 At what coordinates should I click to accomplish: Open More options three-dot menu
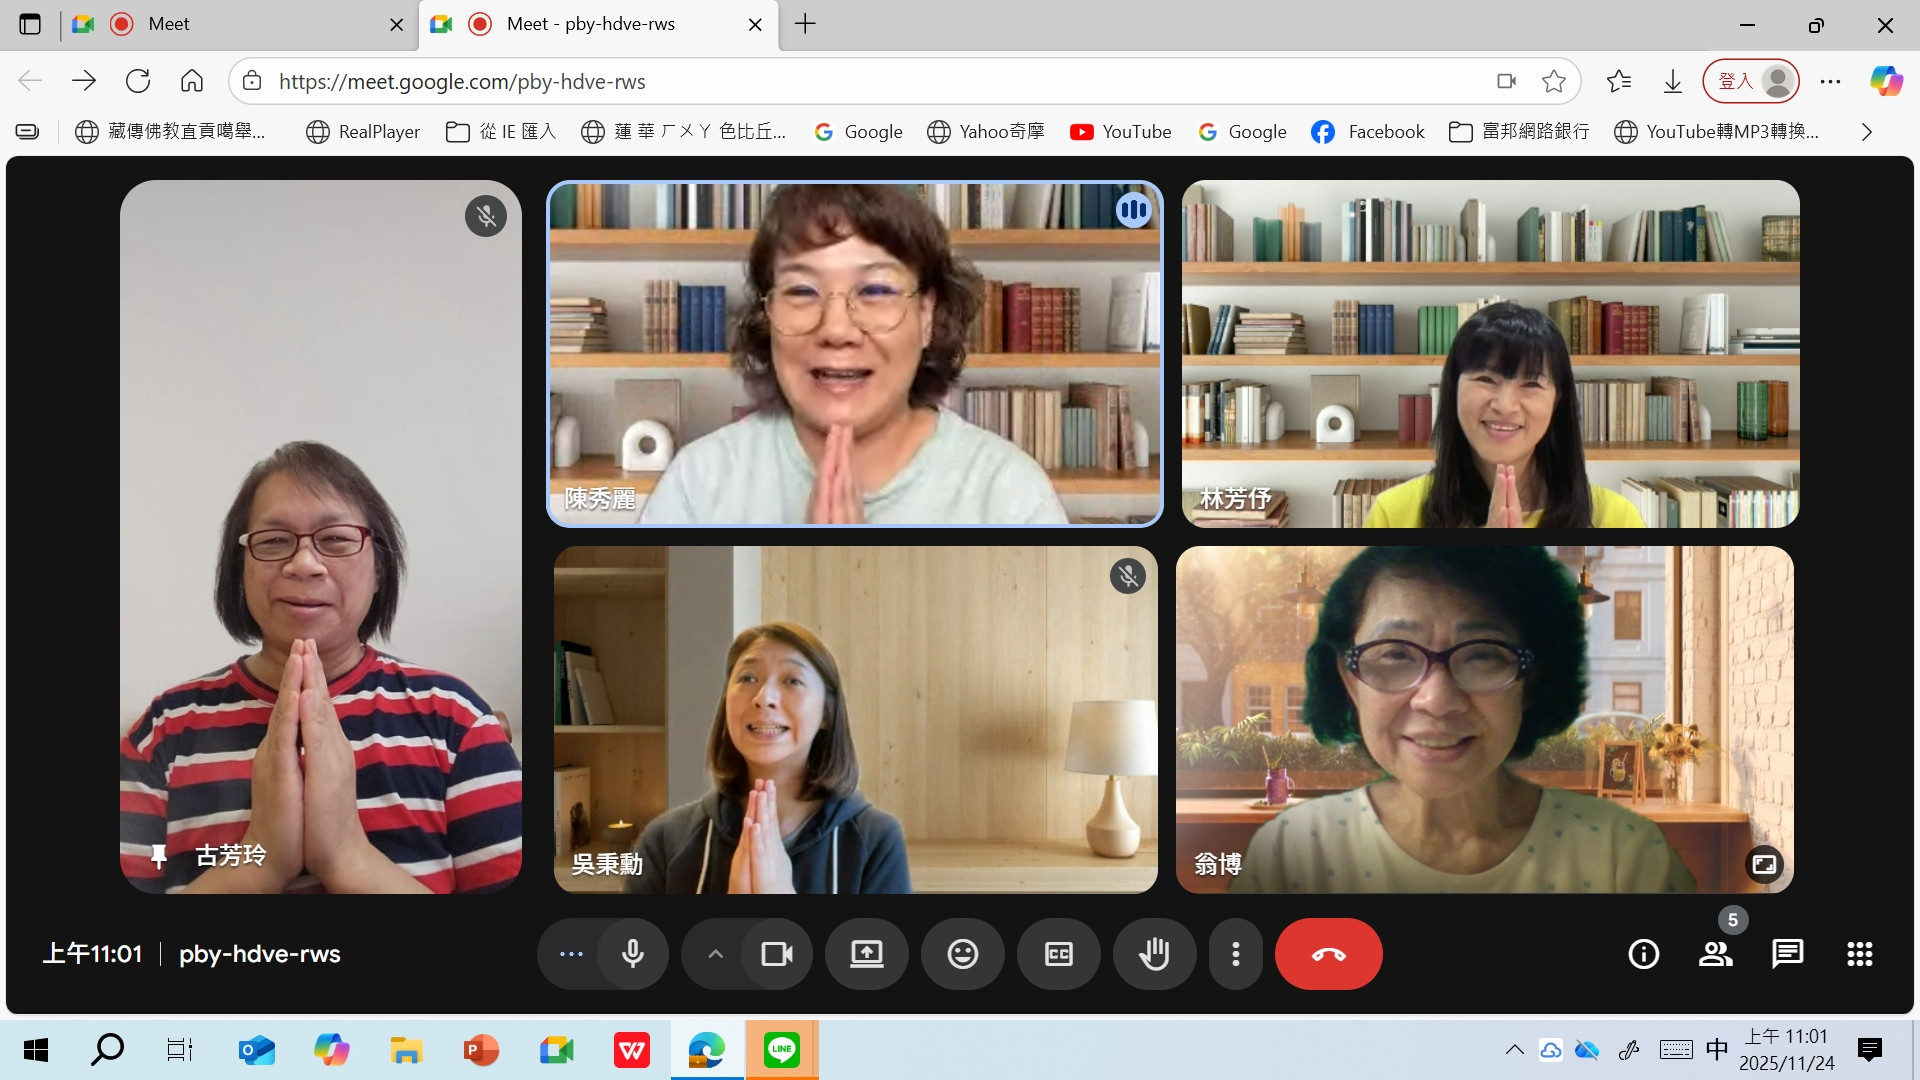pyautogui.click(x=1236, y=954)
